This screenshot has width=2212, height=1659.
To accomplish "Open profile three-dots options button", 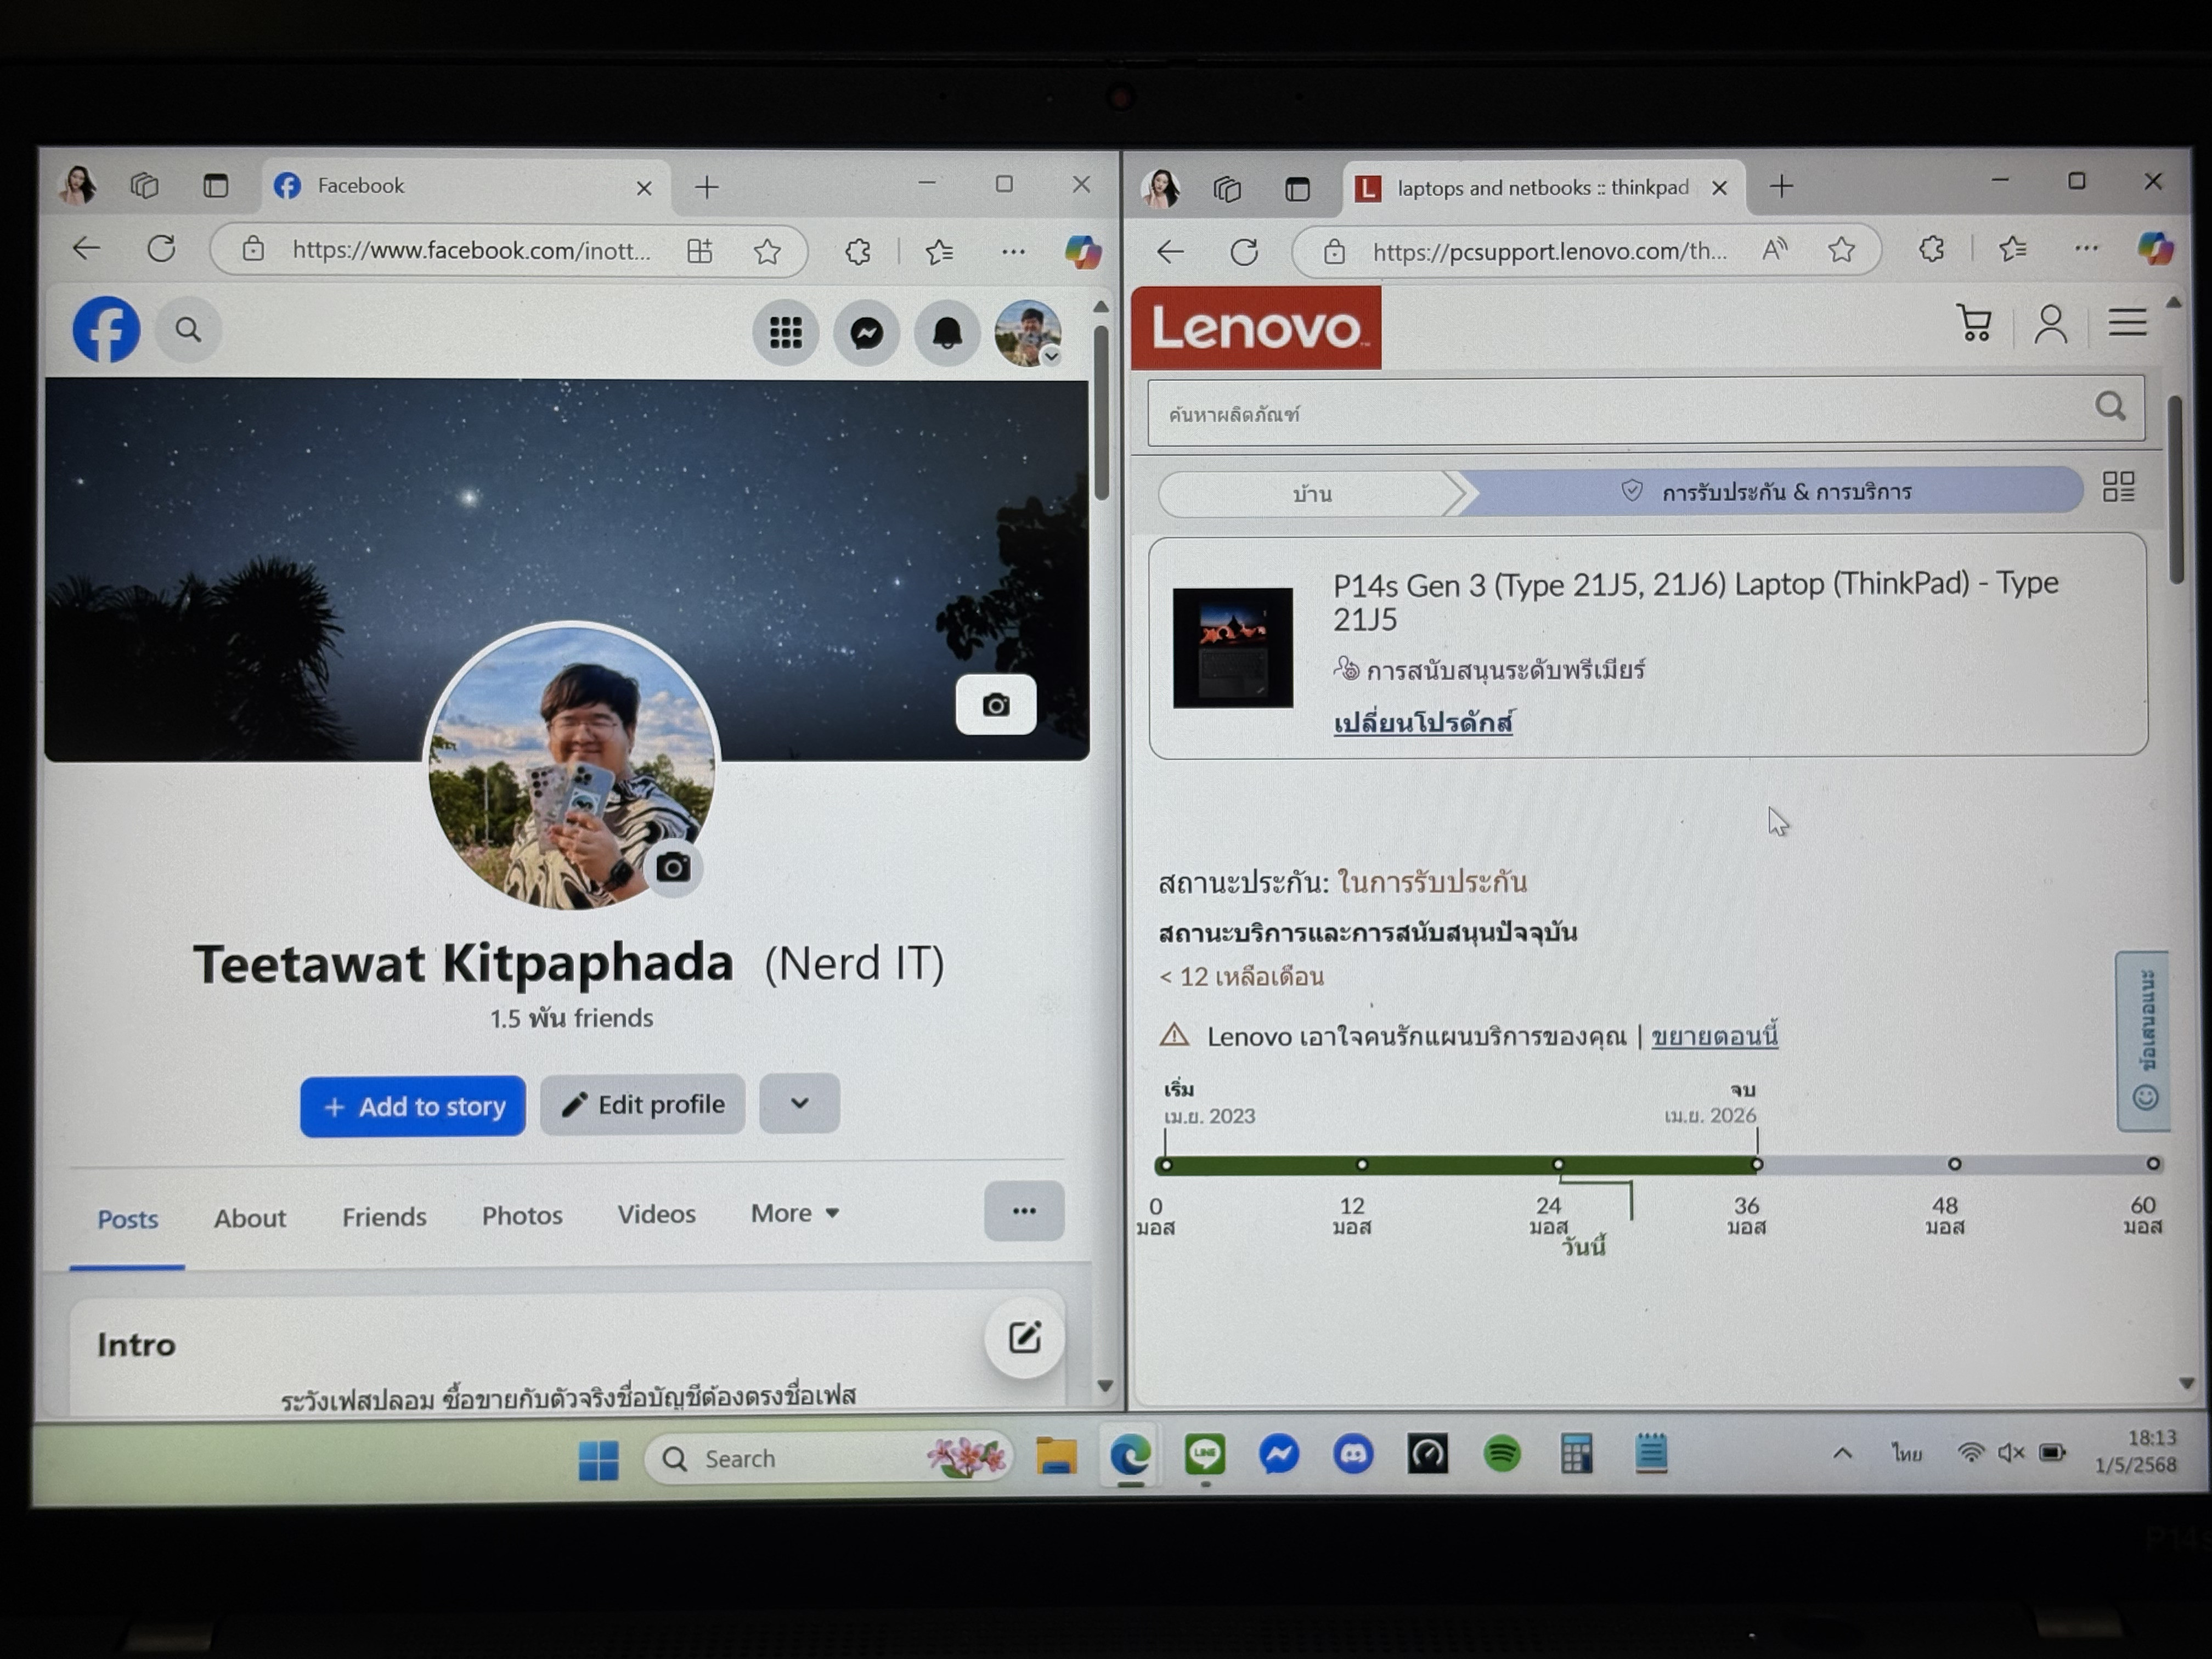I will 1024,1211.
